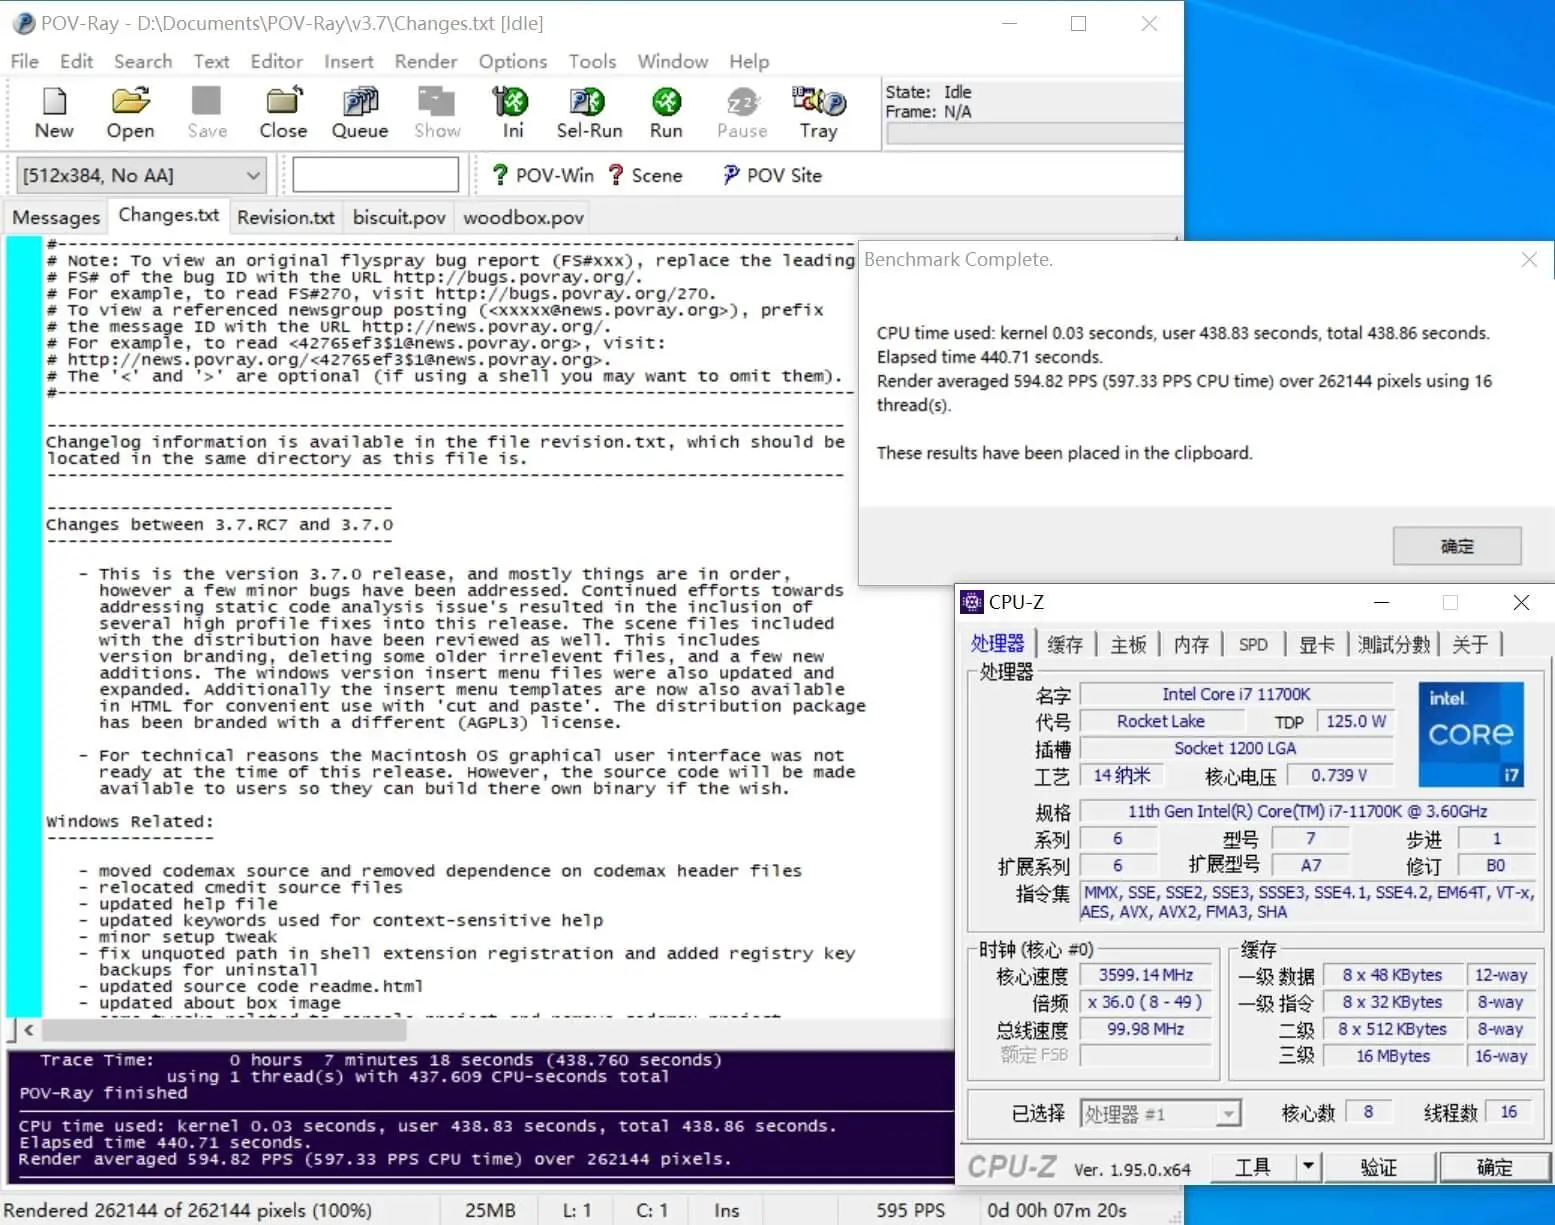Image resolution: width=1555 pixels, height=1225 pixels.
Task: Open the Tools menu in POV-Ray
Action: (x=593, y=61)
